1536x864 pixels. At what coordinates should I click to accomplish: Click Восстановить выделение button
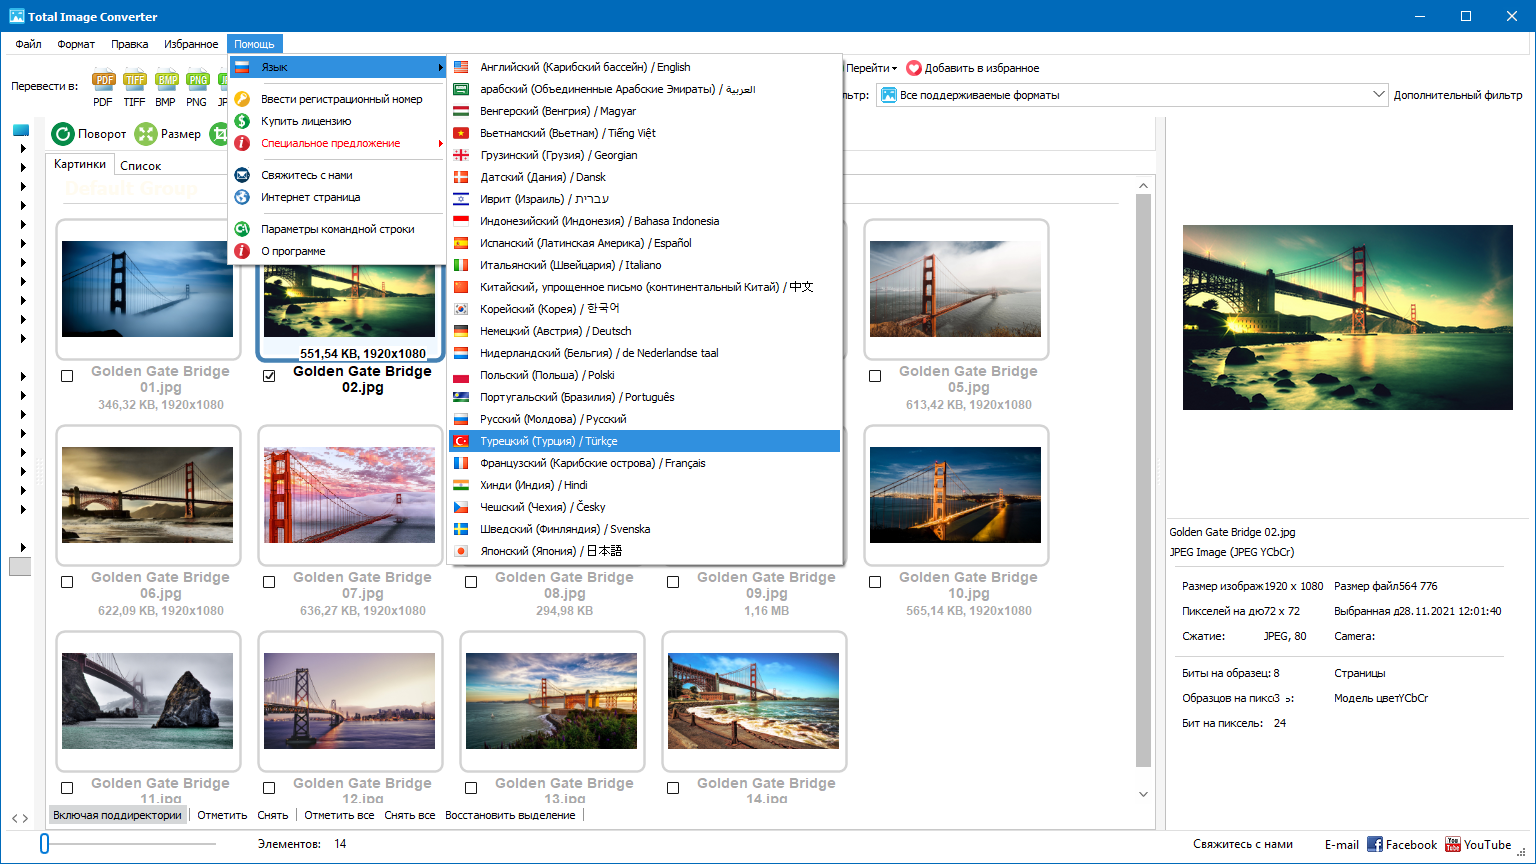tap(510, 815)
